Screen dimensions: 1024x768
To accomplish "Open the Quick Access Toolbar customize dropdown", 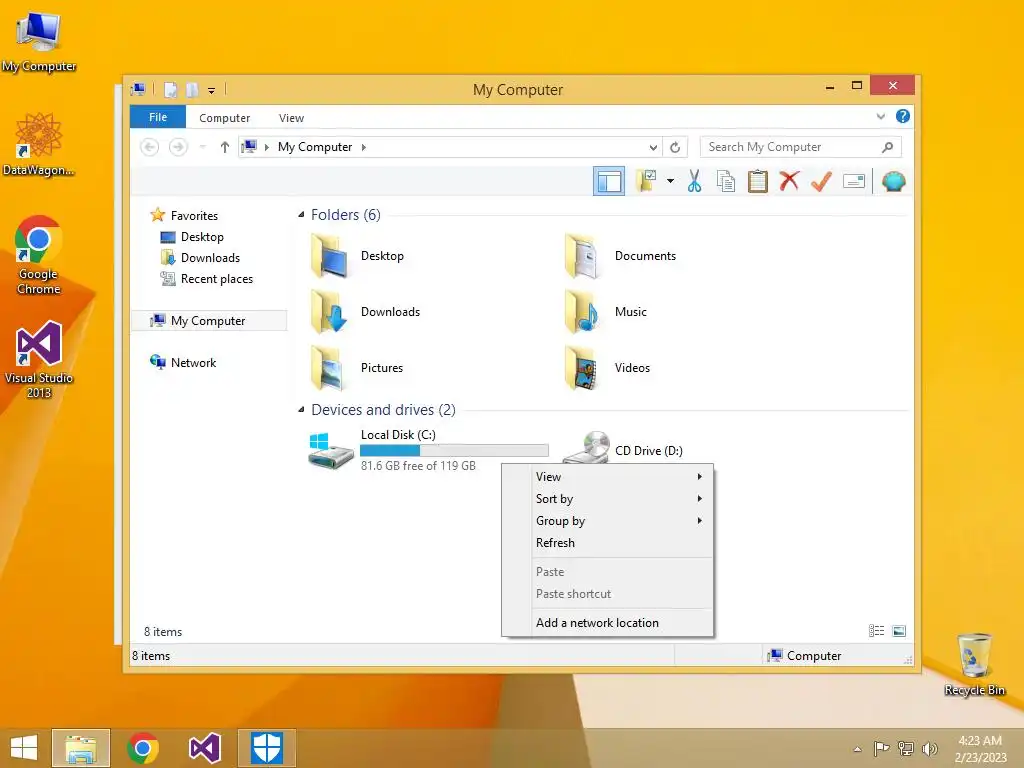I will tap(212, 90).
